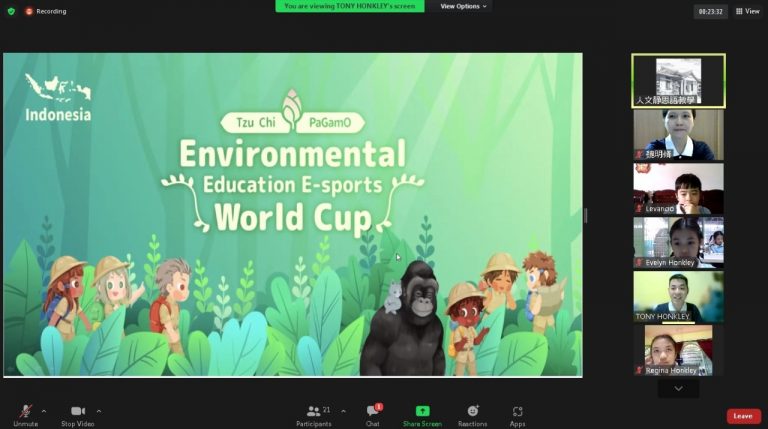Click the green 'You are viewing' banner
Screen dimensions: 768x429
(x=350, y=6)
